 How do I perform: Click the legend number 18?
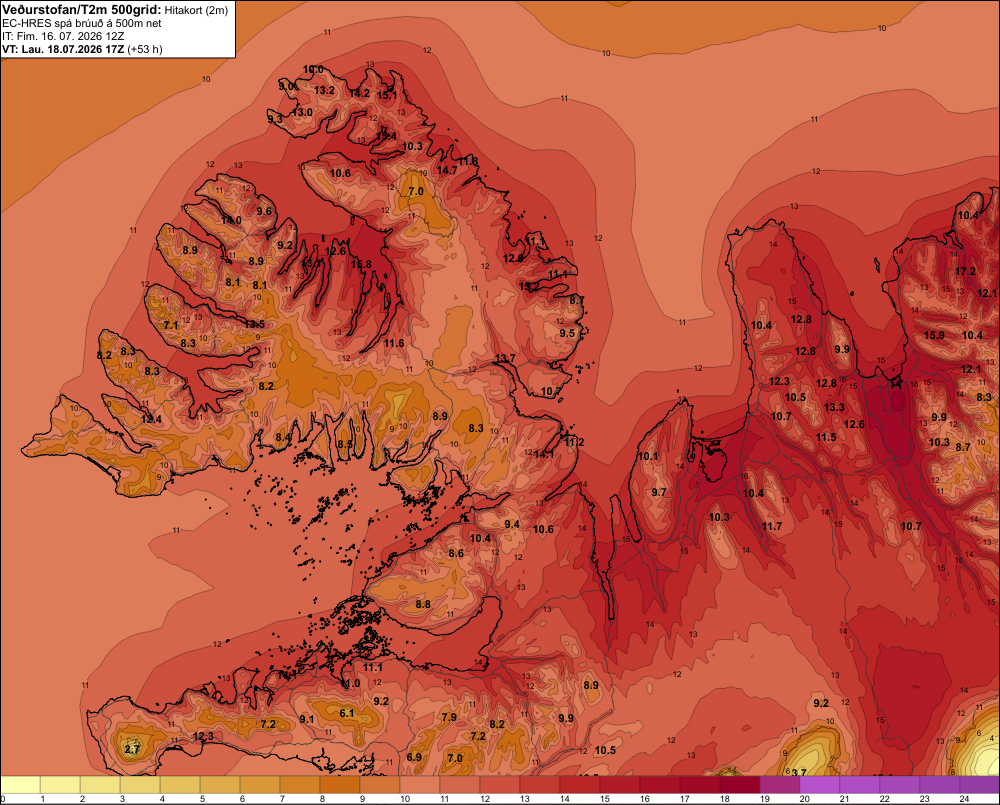coord(724,799)
